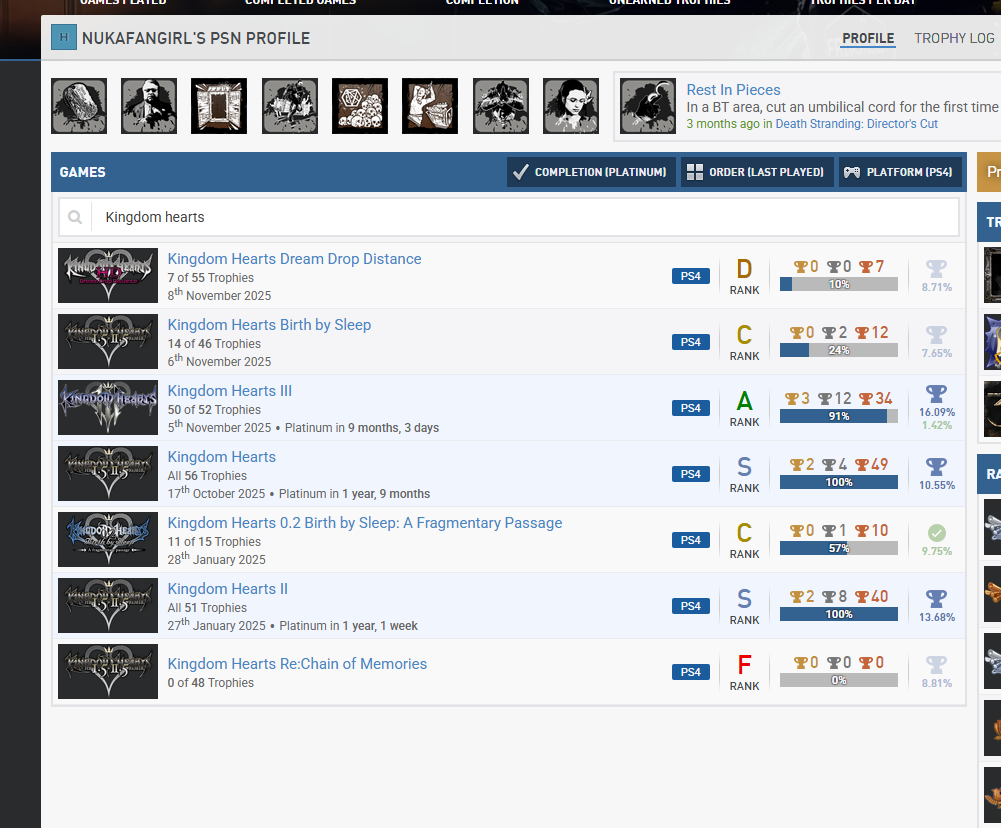Open the Rest In Pieces trophy icon
Viewport: 1001px width, 828px height.
(647, 106)
